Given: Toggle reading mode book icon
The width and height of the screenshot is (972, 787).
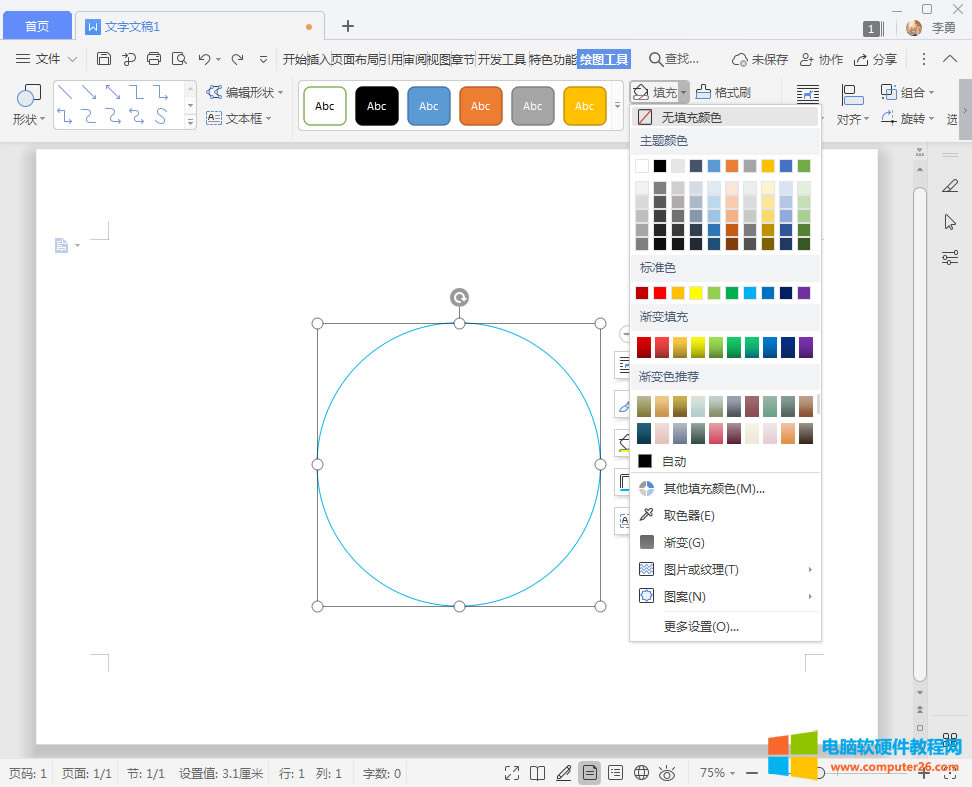Looking at the screenshot, I should click(x=538, y=773).
